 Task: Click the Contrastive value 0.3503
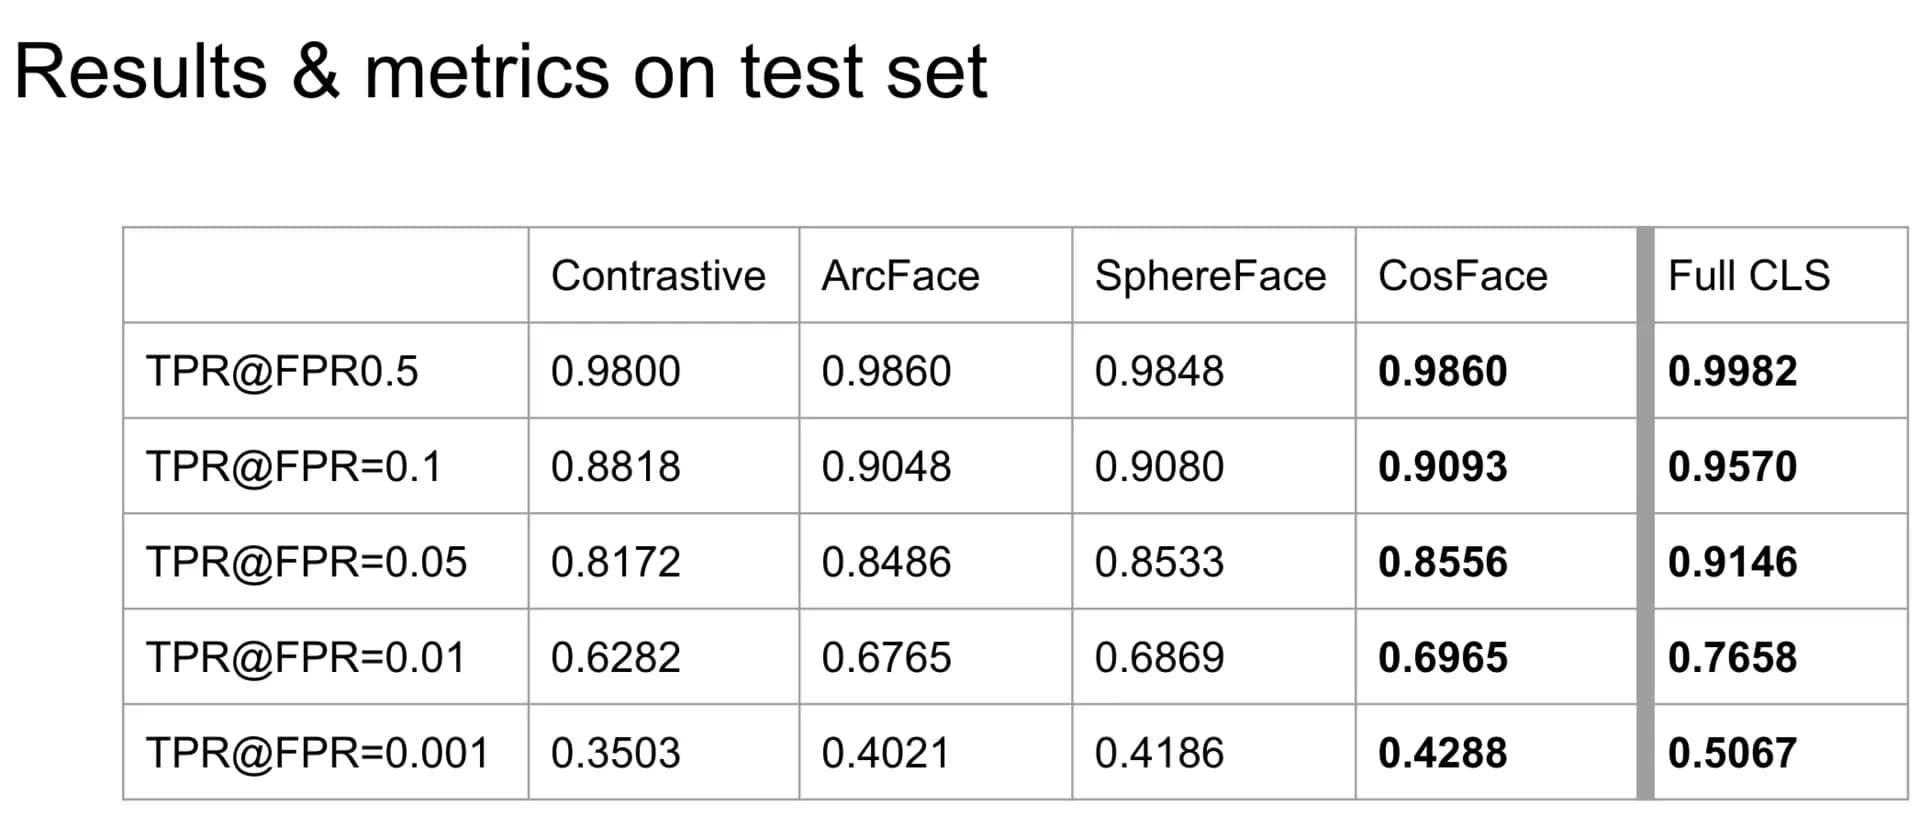coord(615,752)
